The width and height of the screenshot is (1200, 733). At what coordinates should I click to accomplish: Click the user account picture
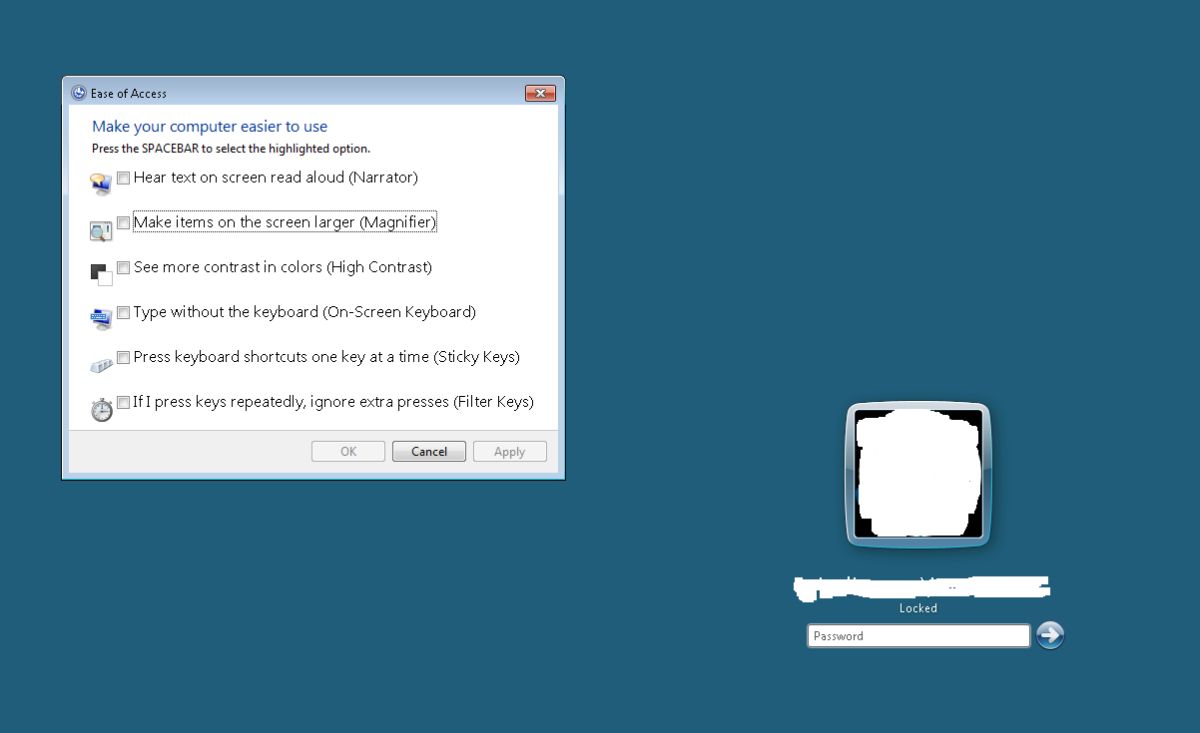click(918, 475)
